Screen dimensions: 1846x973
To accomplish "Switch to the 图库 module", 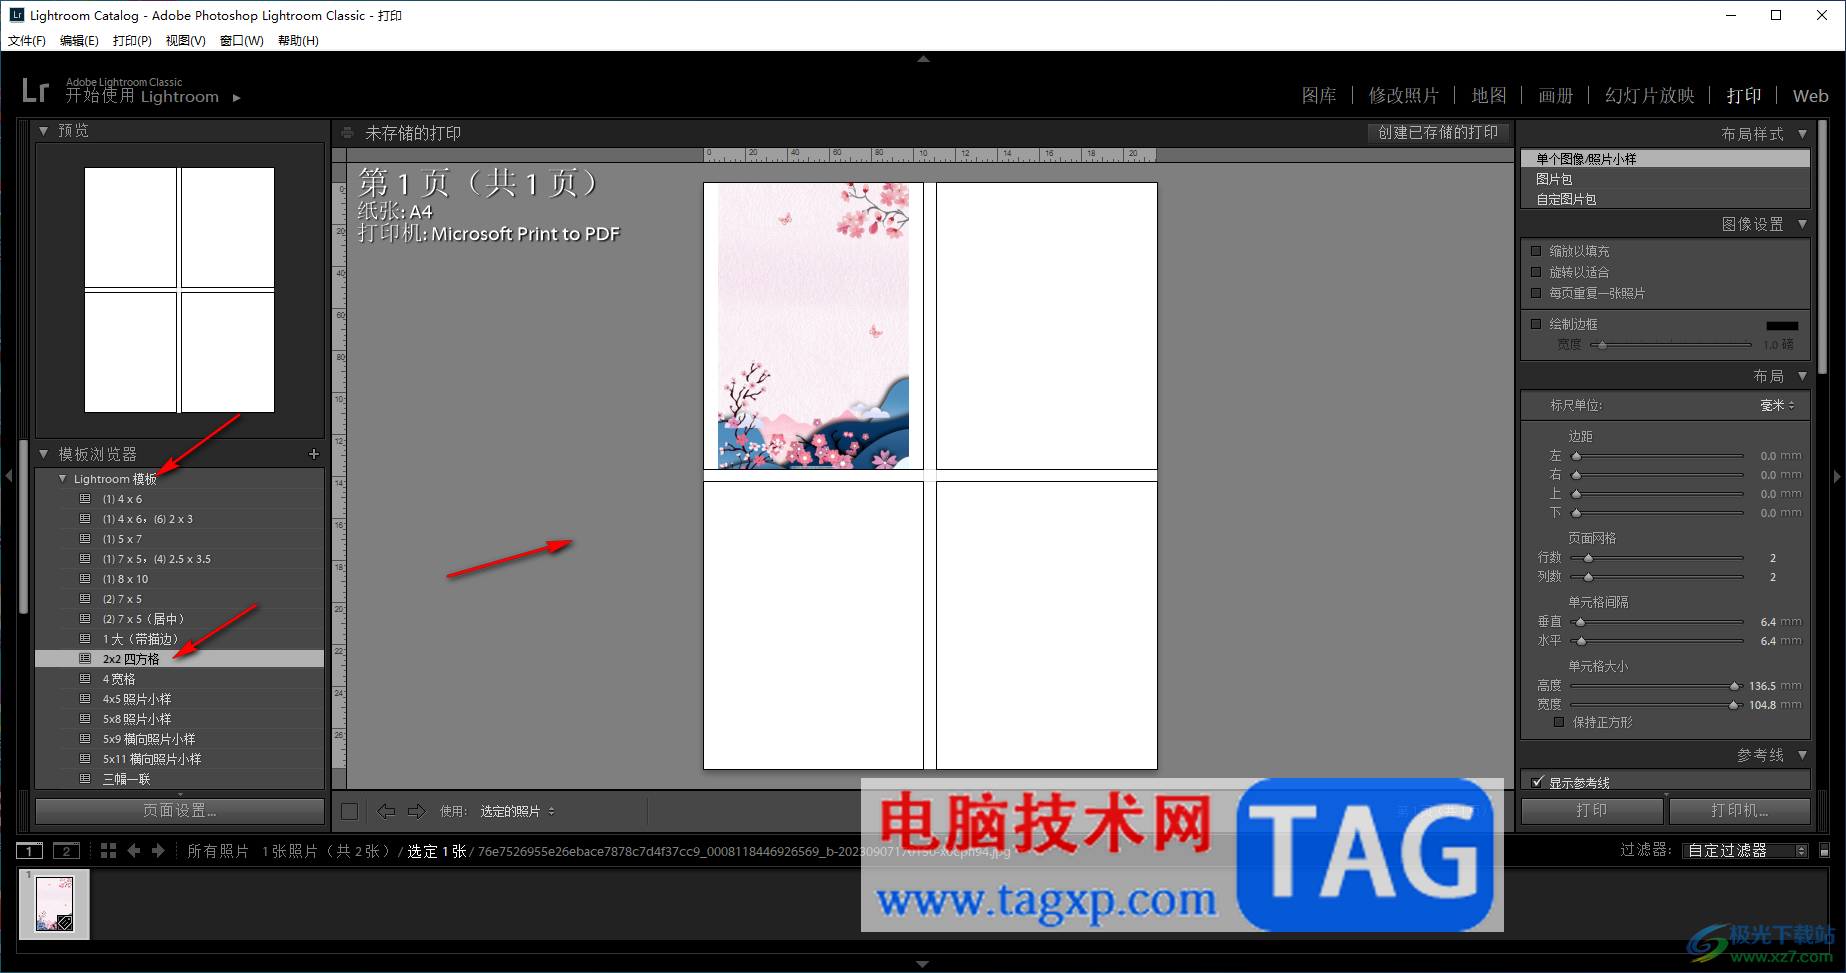I will click(x=1319, y=96).
